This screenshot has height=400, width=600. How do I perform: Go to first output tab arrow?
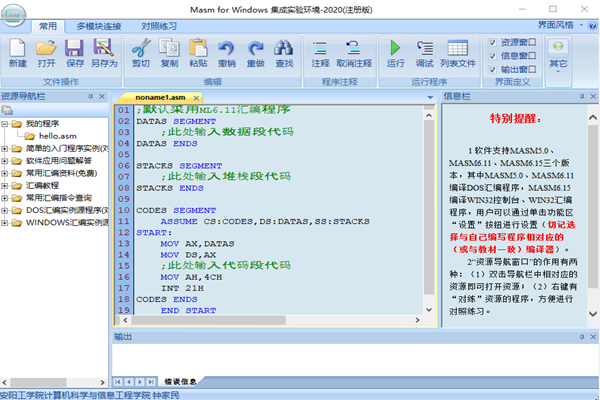(118, 382)
